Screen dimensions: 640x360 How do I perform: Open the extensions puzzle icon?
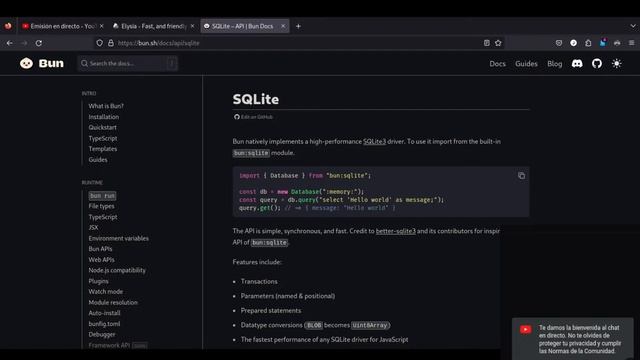588,43
